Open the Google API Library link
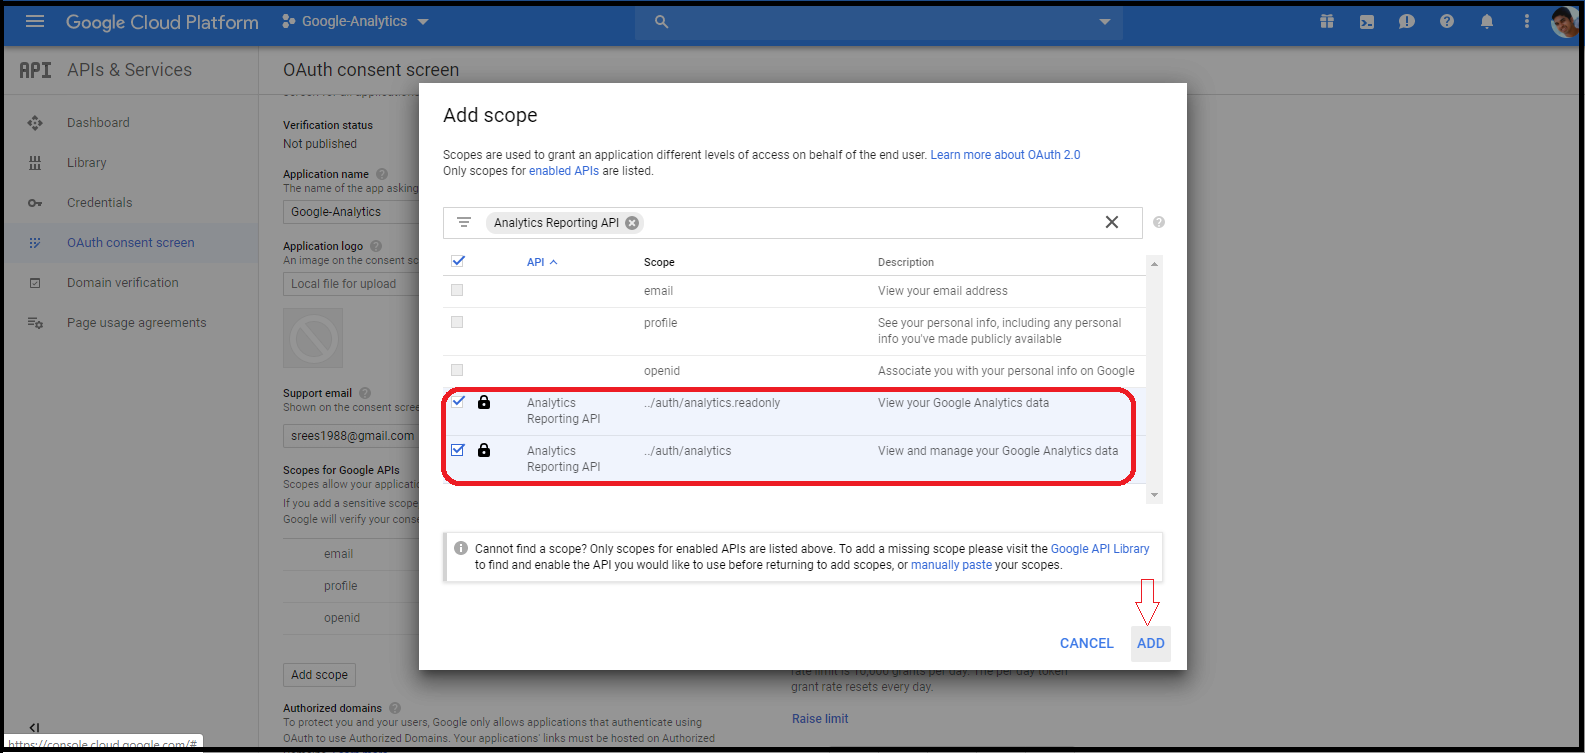The image size is (1585, 753). 1100,549
